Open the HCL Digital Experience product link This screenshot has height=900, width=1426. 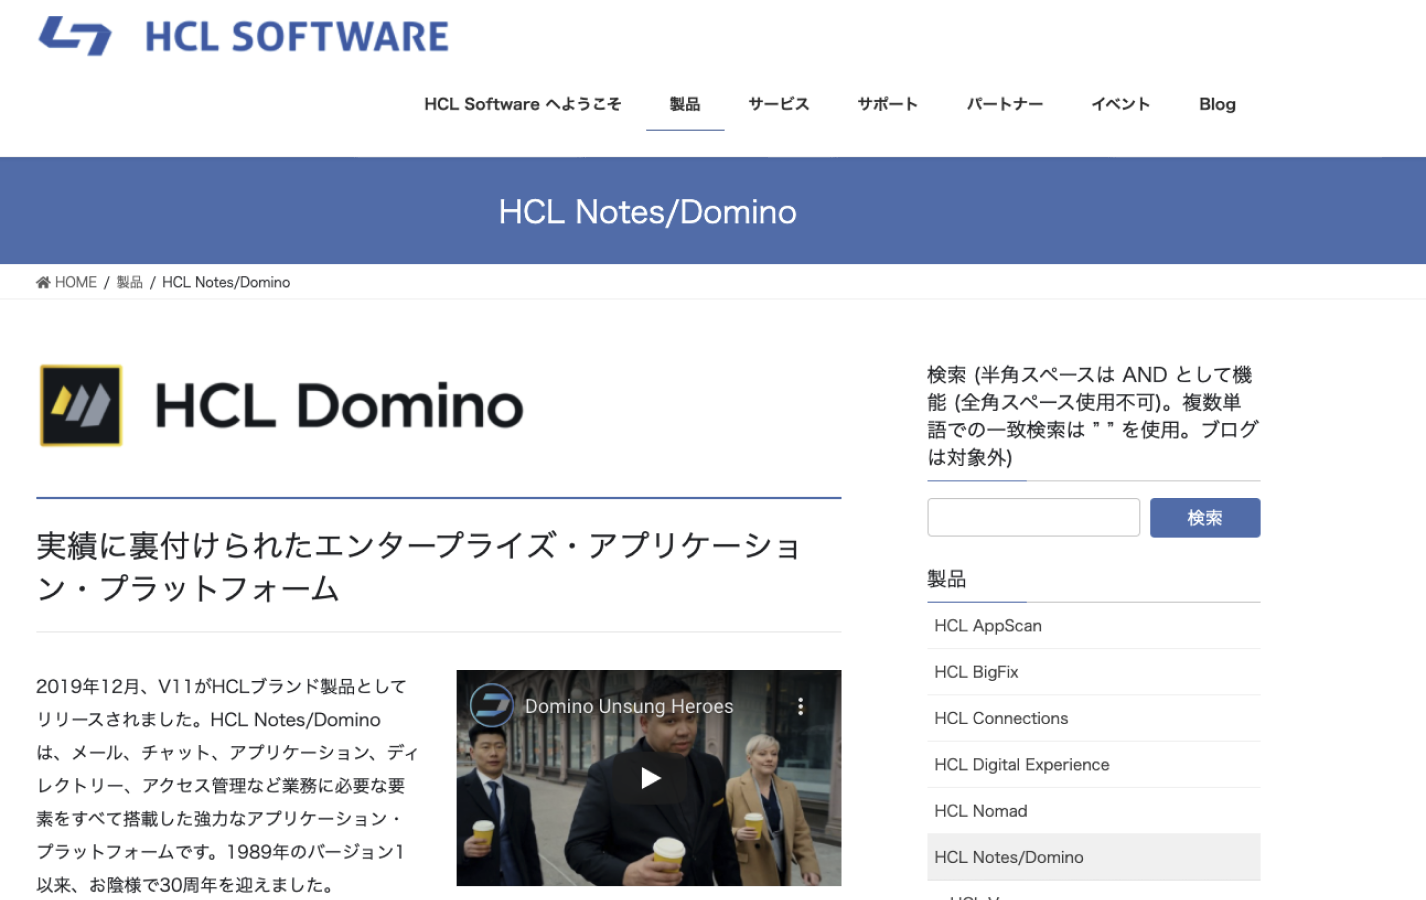(x=1093, y=765)
